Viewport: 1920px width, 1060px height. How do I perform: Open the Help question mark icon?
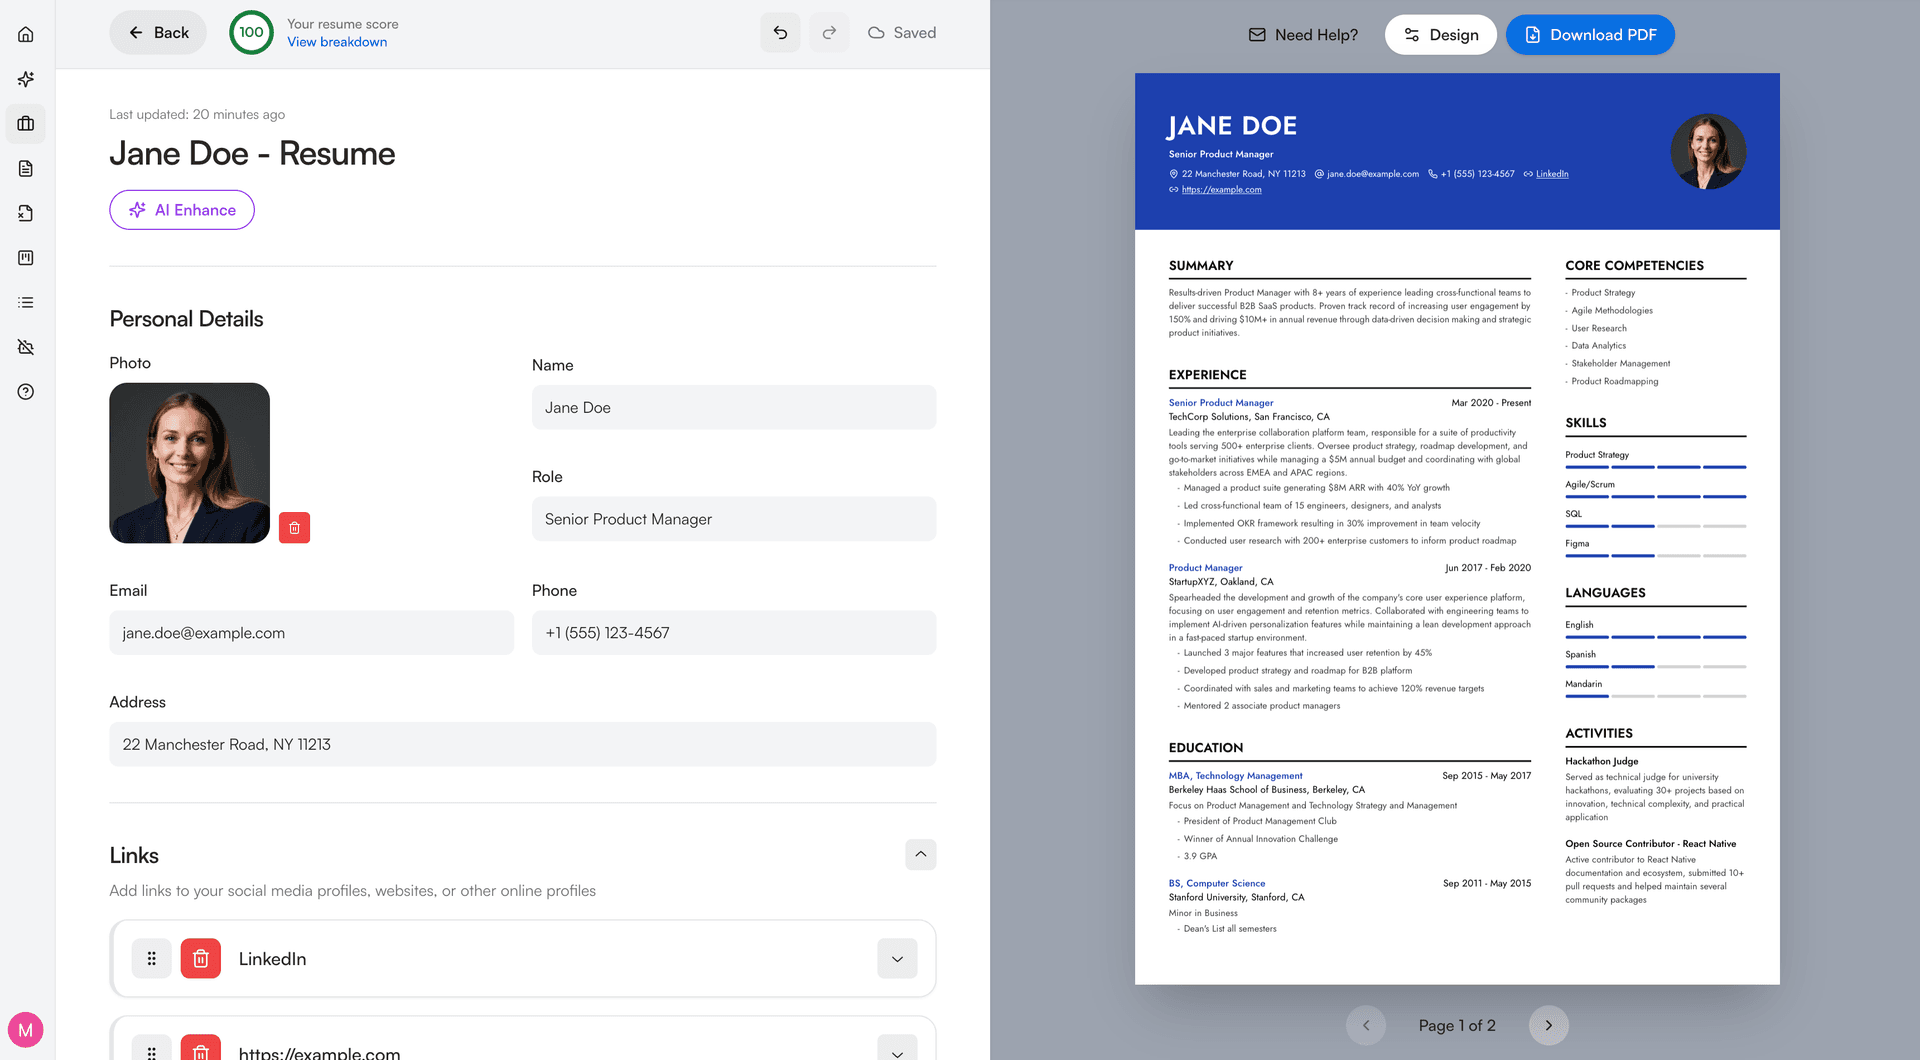[x=25, y=391]
